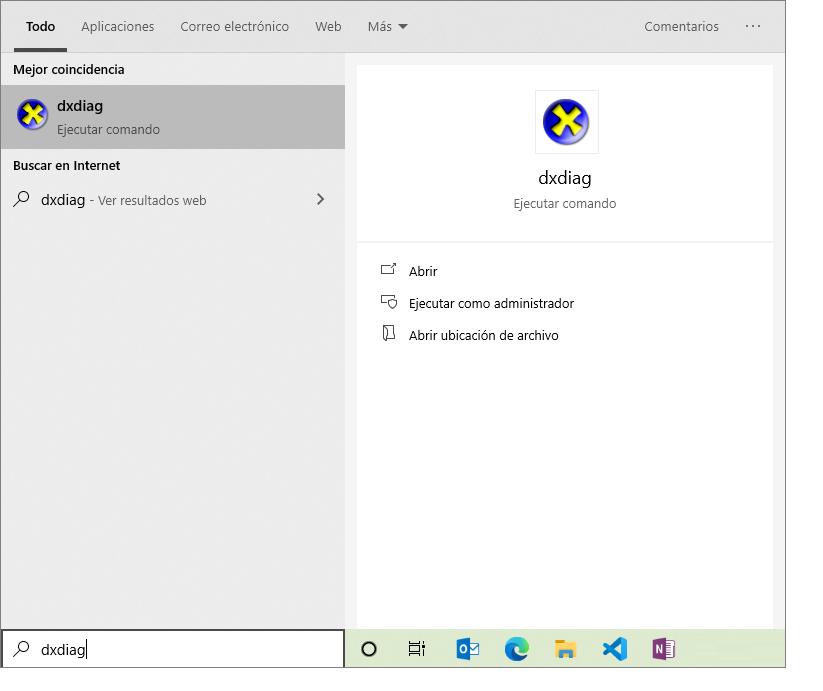Open Task View on the taskbar
This screenshot has width=823, height=691.
(417, 649)
